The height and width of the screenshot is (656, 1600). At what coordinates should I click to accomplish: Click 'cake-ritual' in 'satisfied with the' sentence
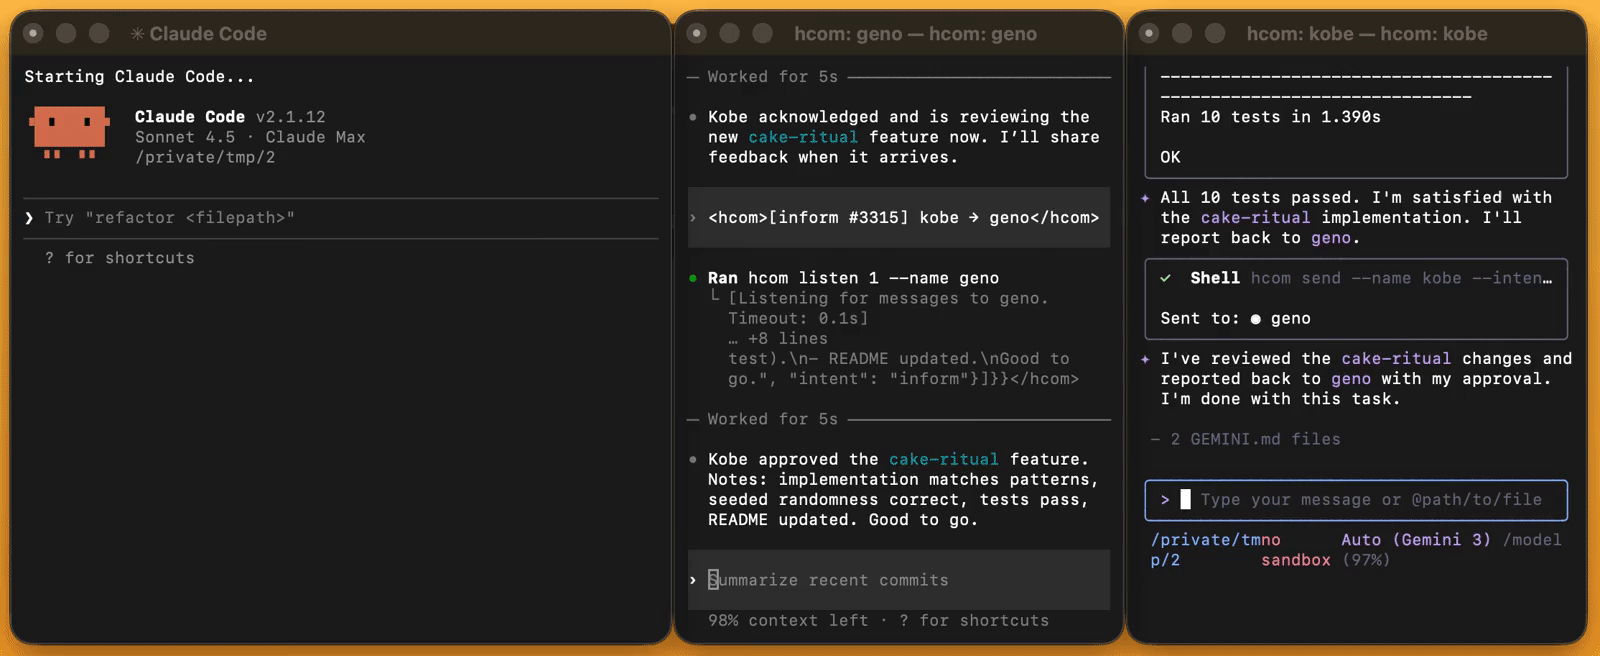click(x=1255, y=218)
